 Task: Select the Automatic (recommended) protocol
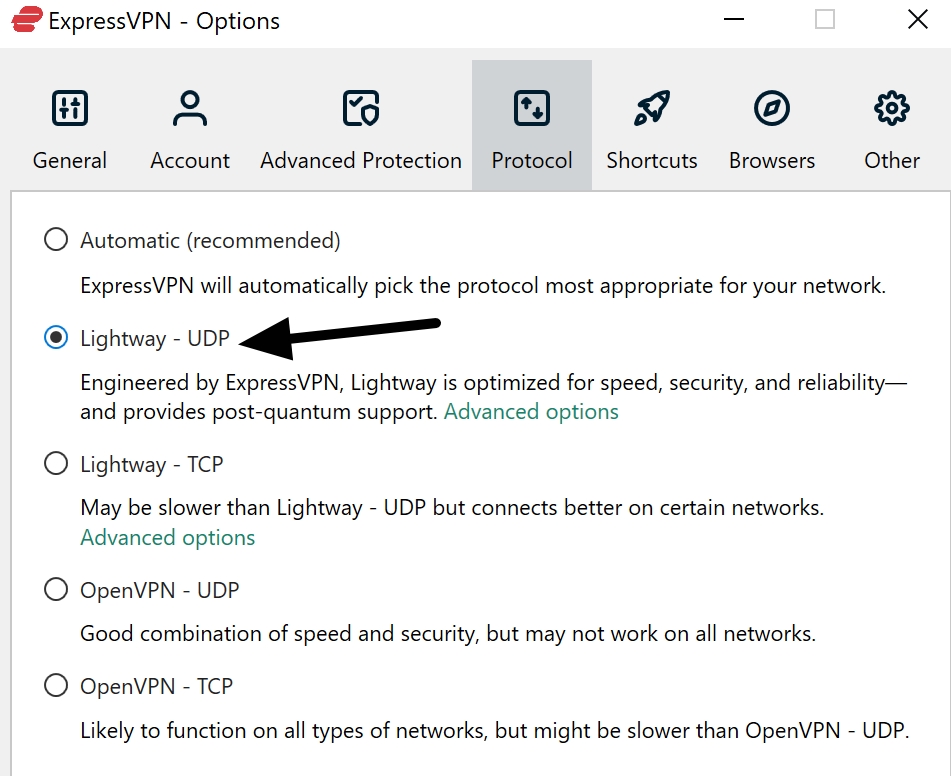point(56,239)
